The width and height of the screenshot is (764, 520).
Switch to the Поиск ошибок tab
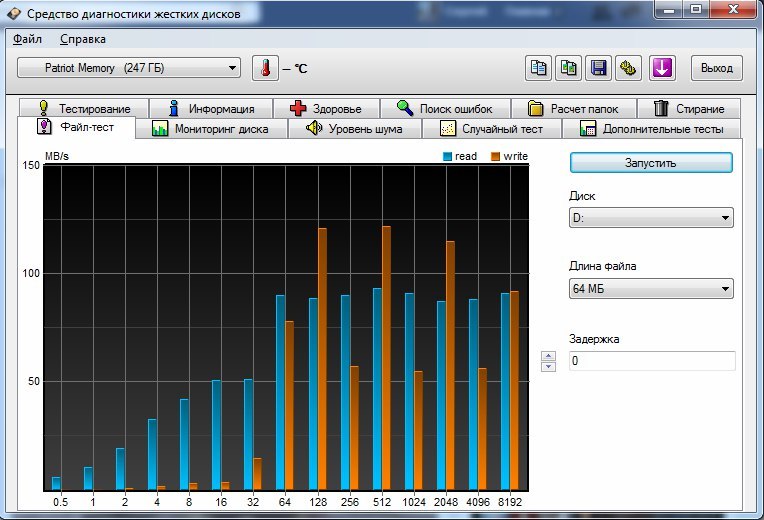coord(446,108)
